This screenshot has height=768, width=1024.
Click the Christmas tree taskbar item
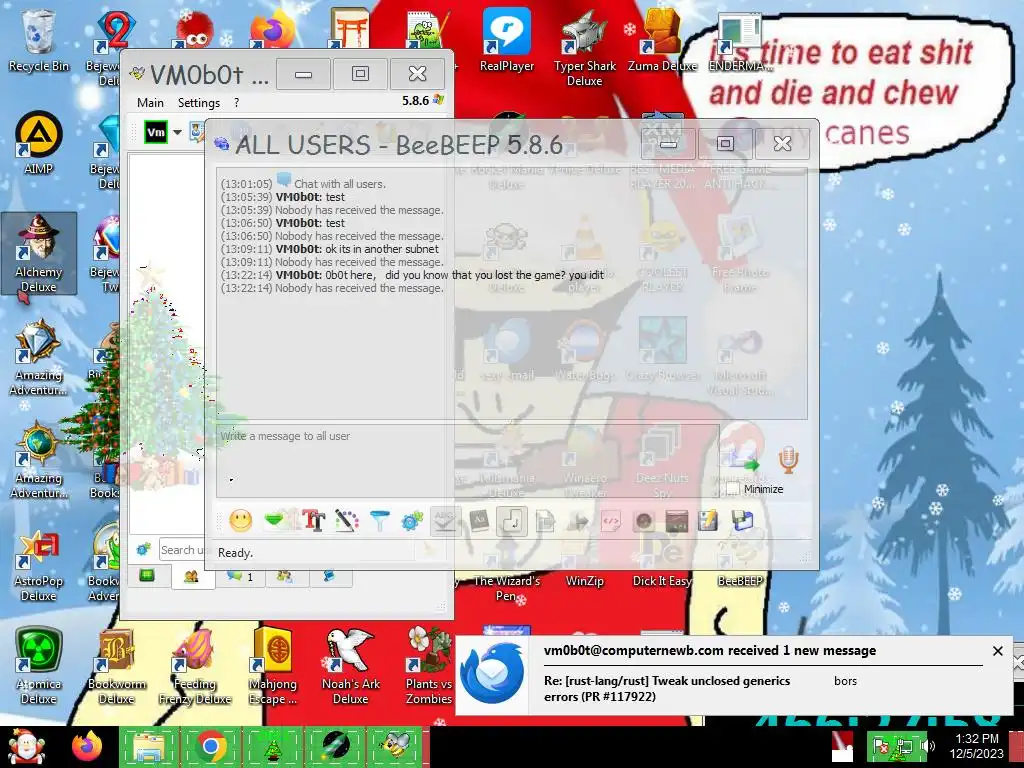click(272, 747)
